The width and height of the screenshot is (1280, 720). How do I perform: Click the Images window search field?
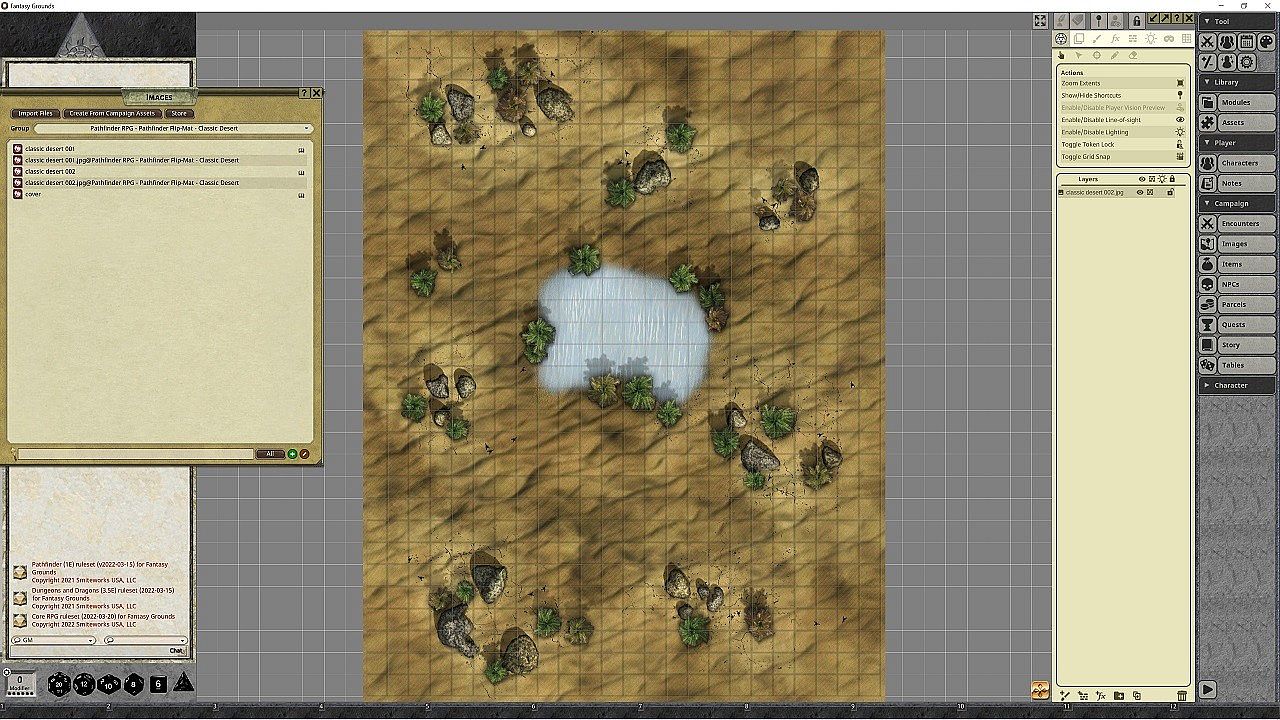(136, 454)
